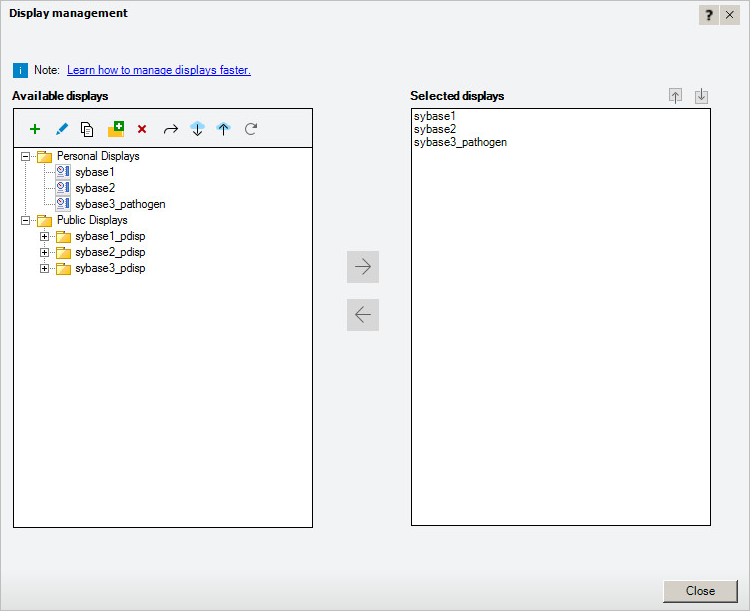This screenshot has width=750, height=611.
Task: Move selected display down in list
Action: 701,96
